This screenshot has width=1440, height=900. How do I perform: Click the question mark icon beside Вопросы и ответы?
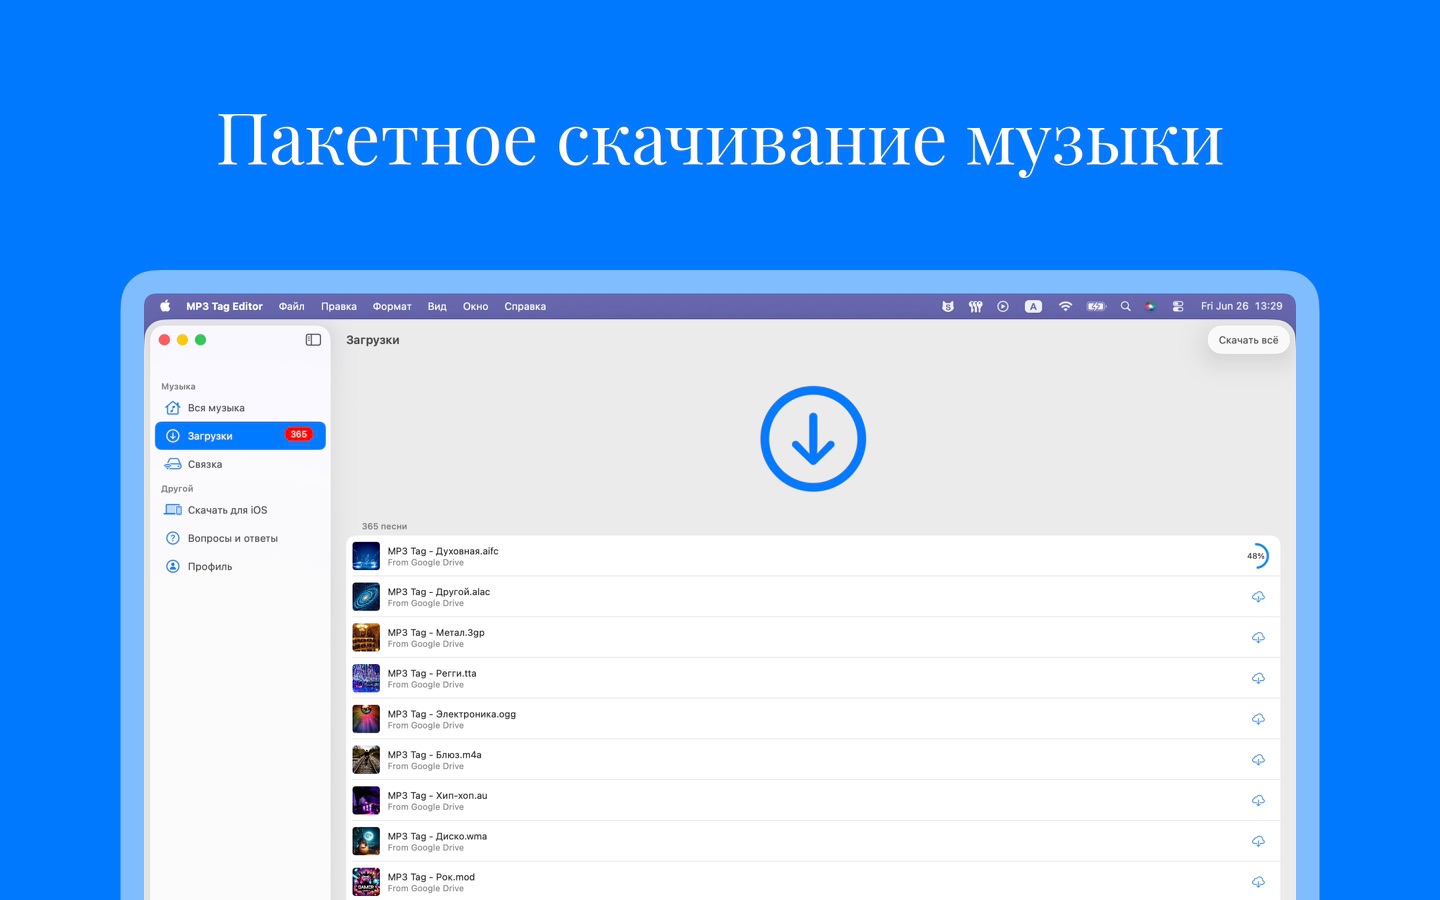click(x=172, y=538)
